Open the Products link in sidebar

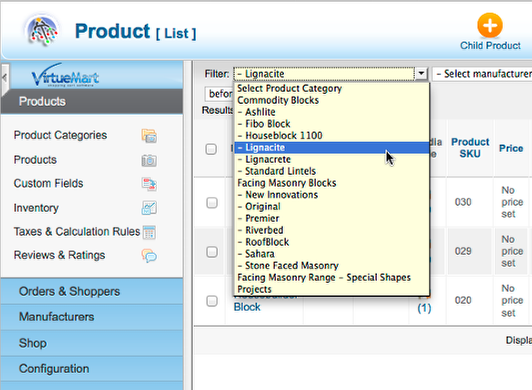[x=35, y=160]
